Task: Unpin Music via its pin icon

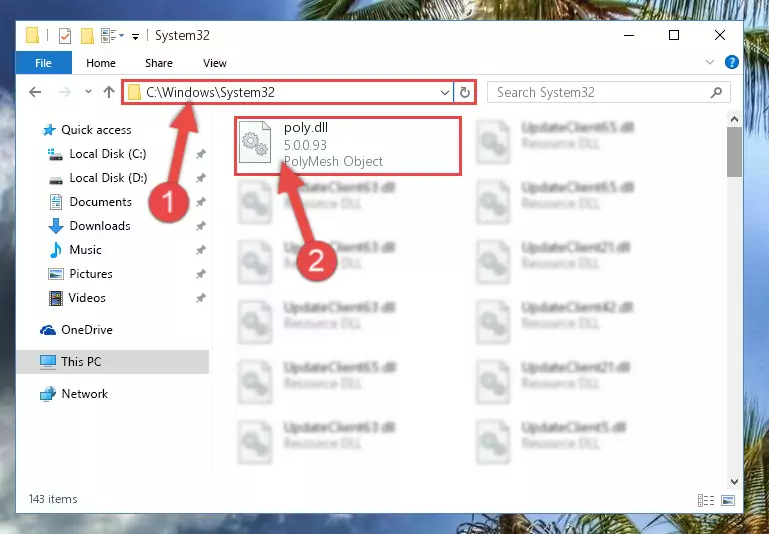Action: point(200,251)
